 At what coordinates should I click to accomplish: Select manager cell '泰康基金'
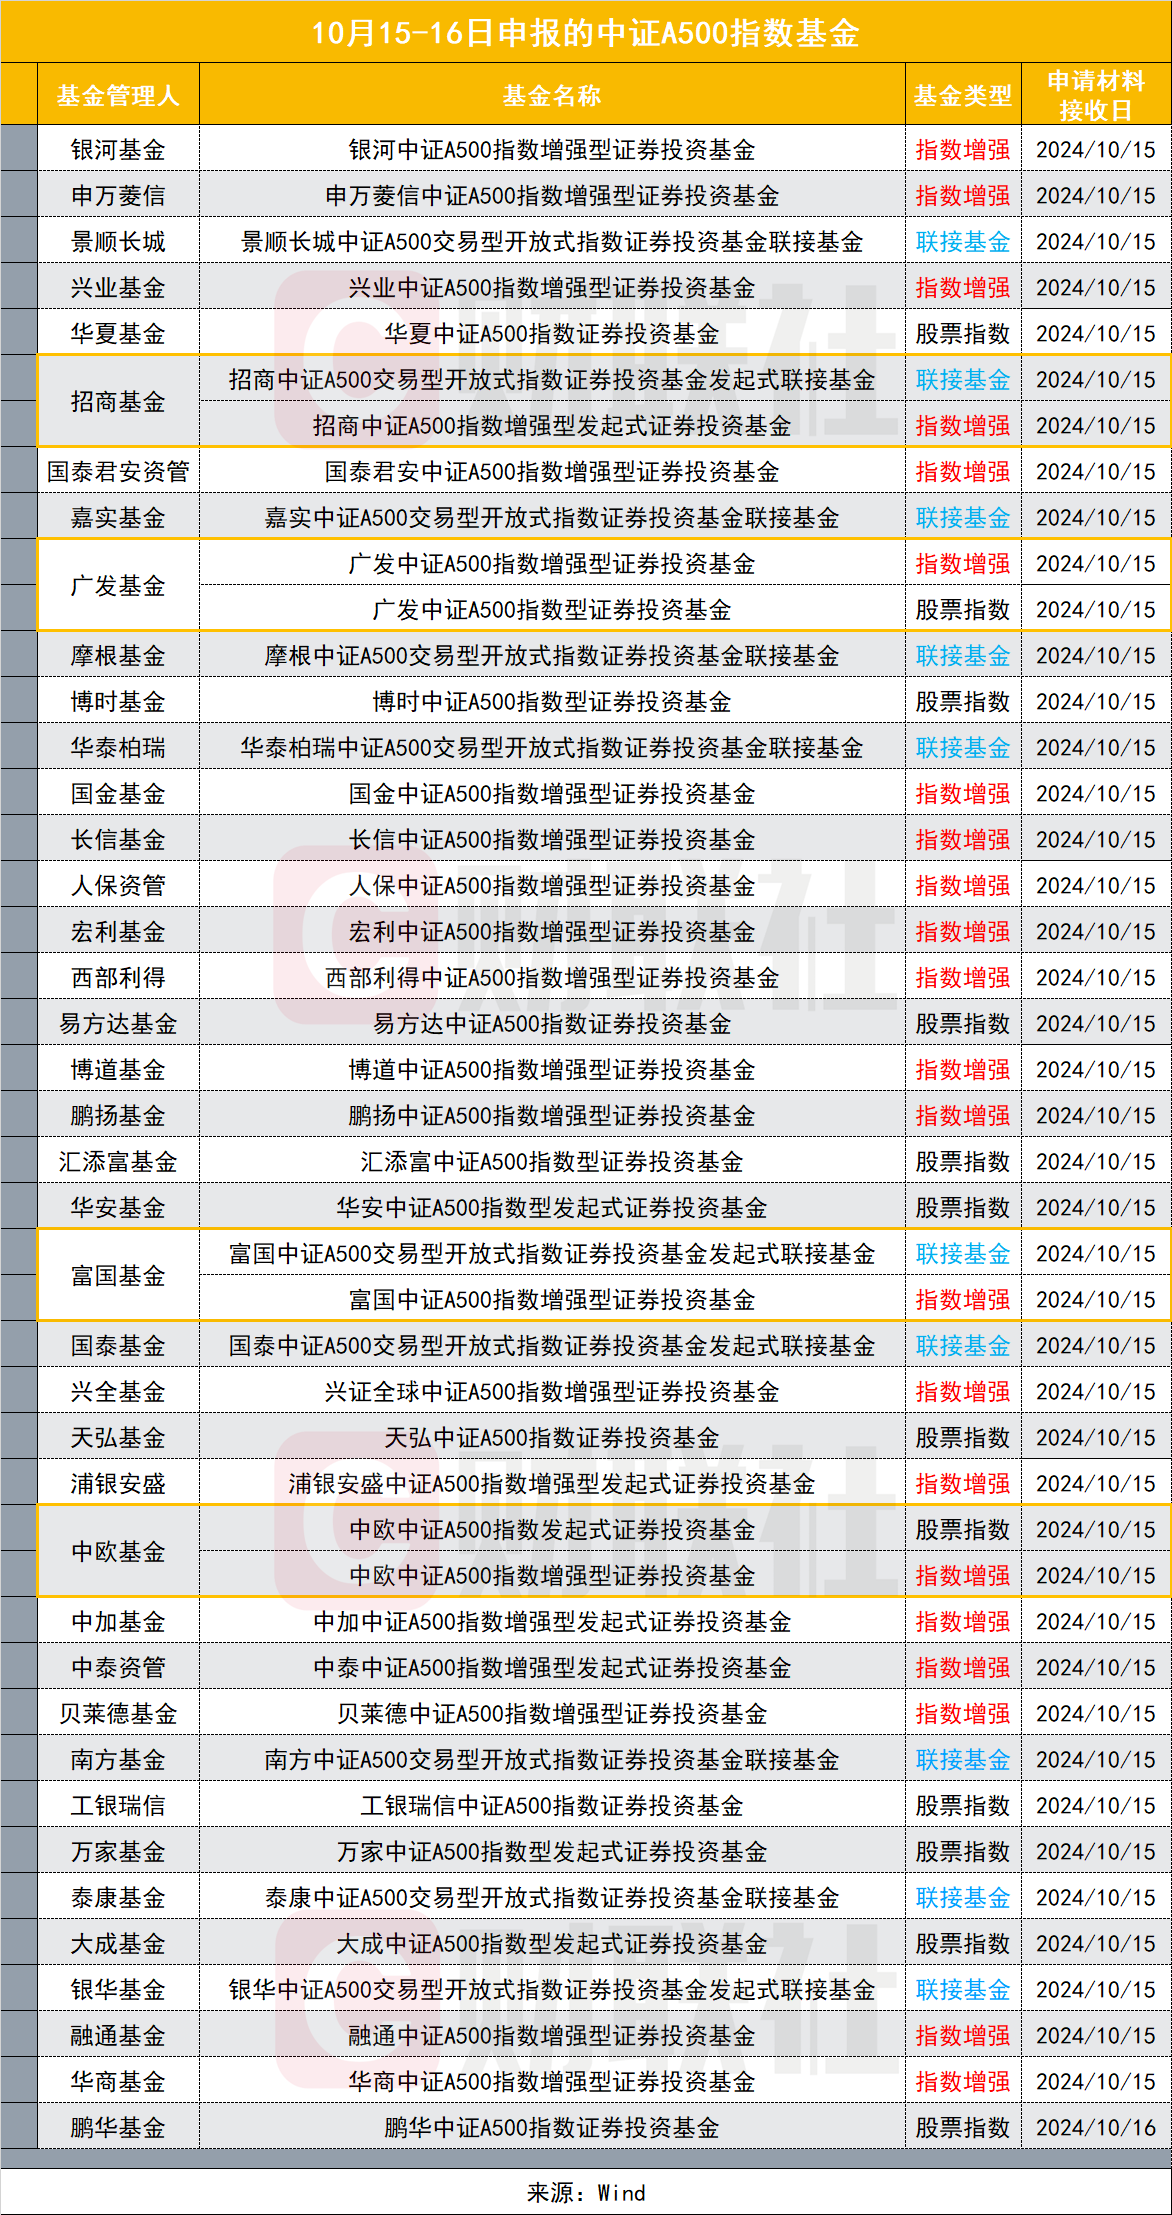[118, 1897]
